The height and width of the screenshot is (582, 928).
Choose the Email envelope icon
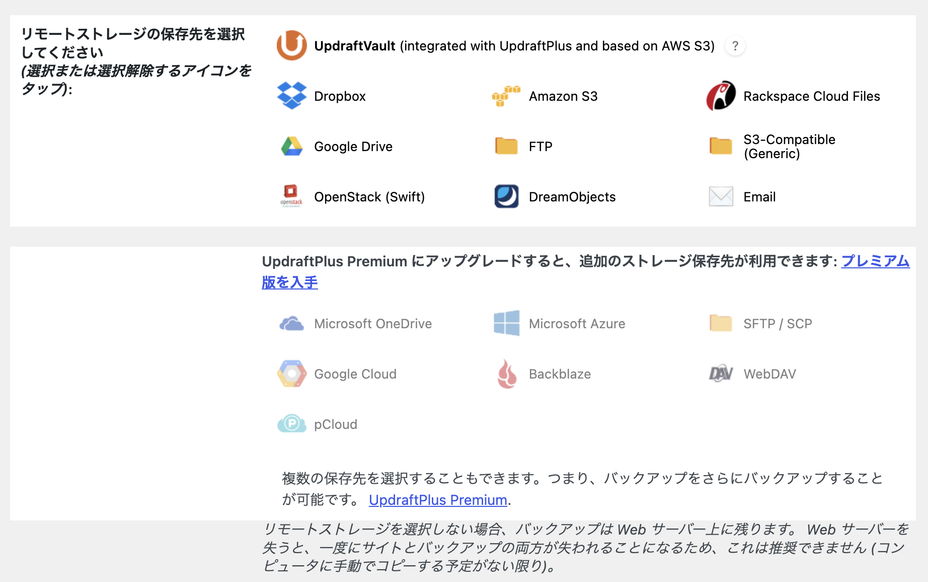point(721,197)
